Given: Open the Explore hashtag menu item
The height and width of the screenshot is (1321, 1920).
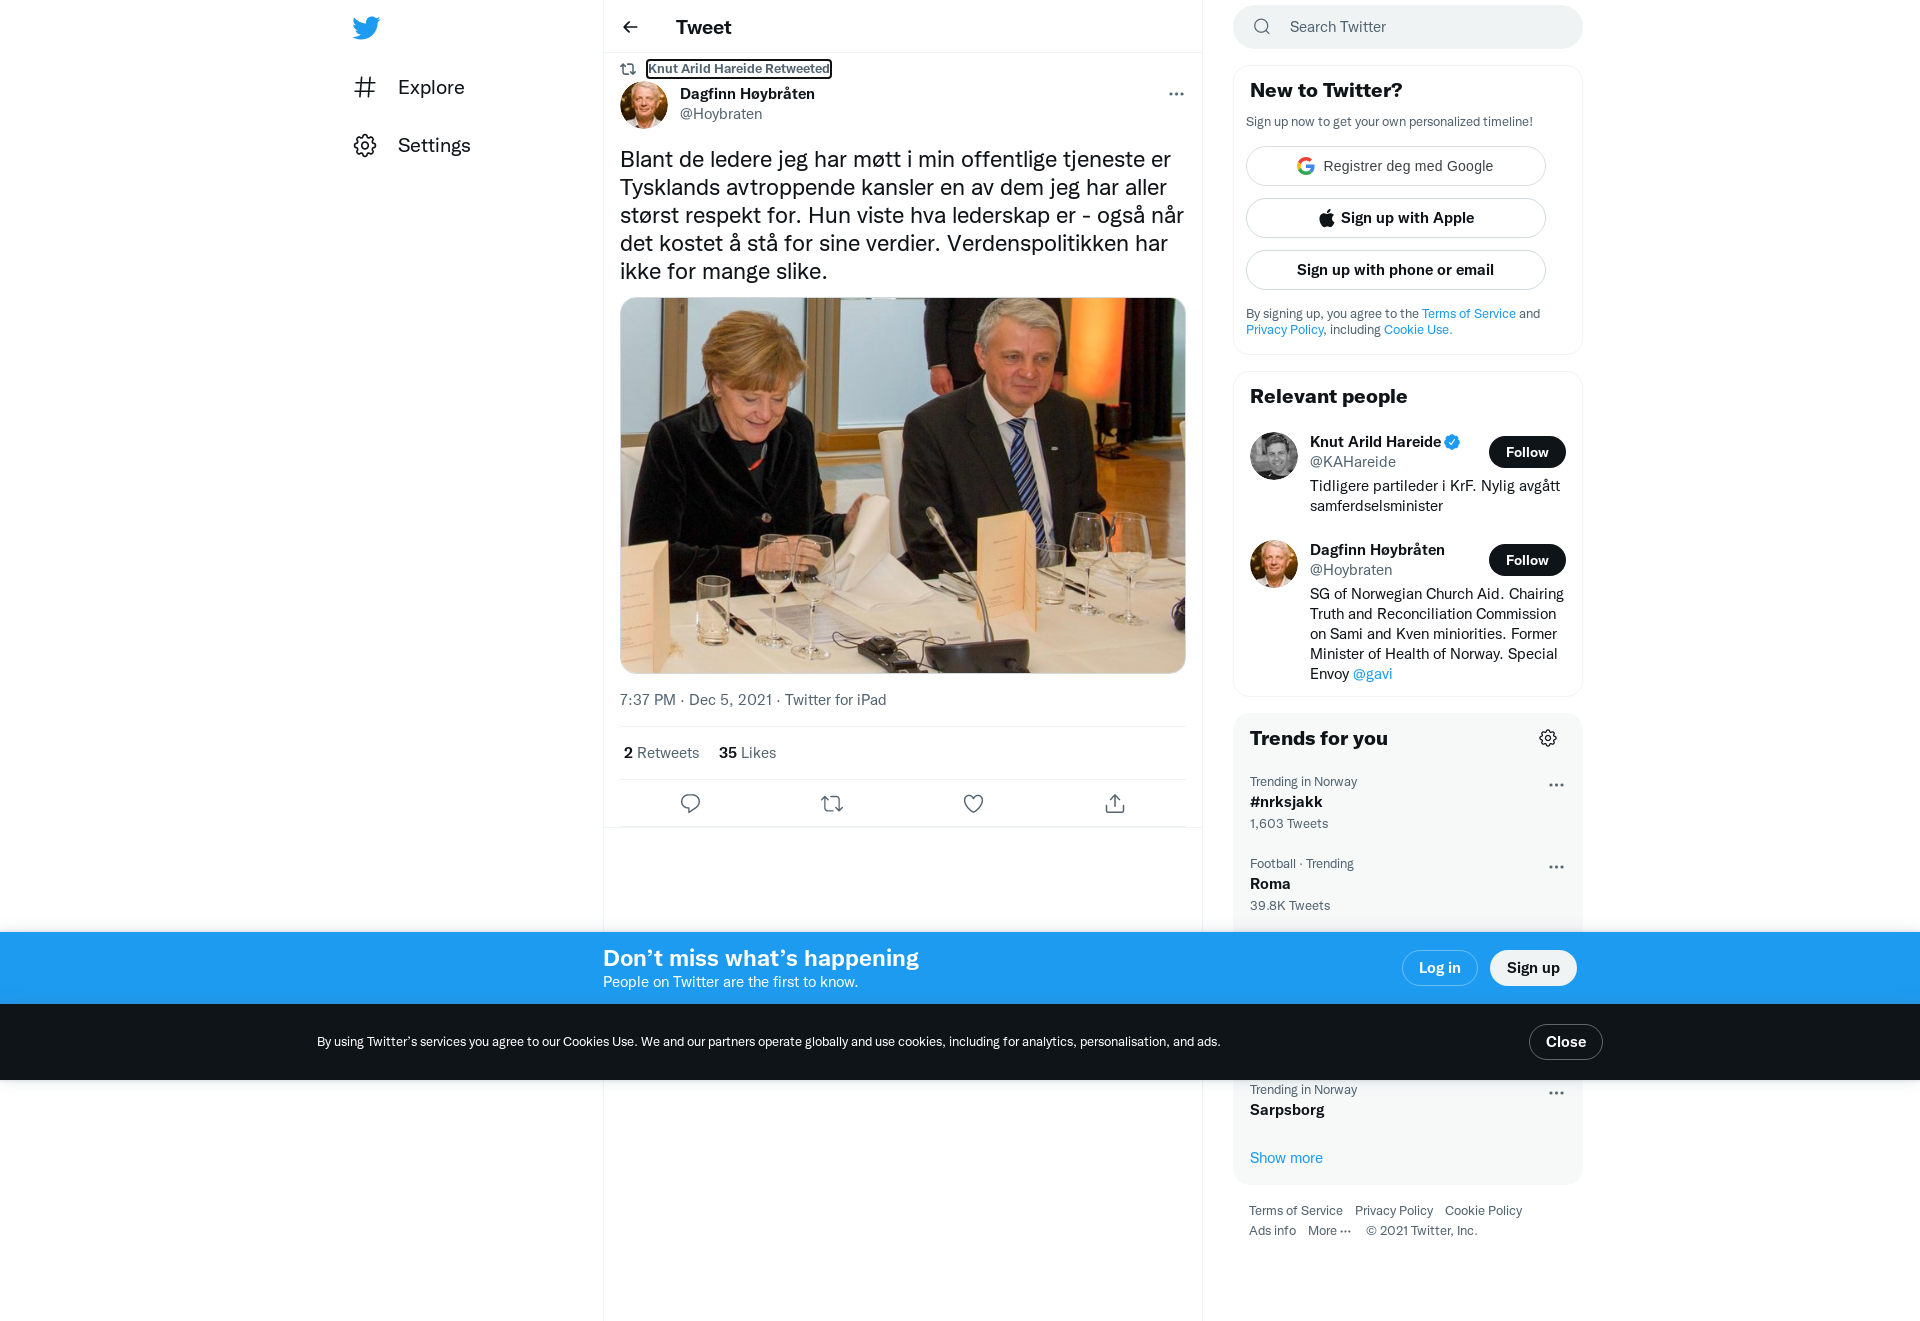Looking at the screenshot, I should pyautogui.click(x=410, y=88).
